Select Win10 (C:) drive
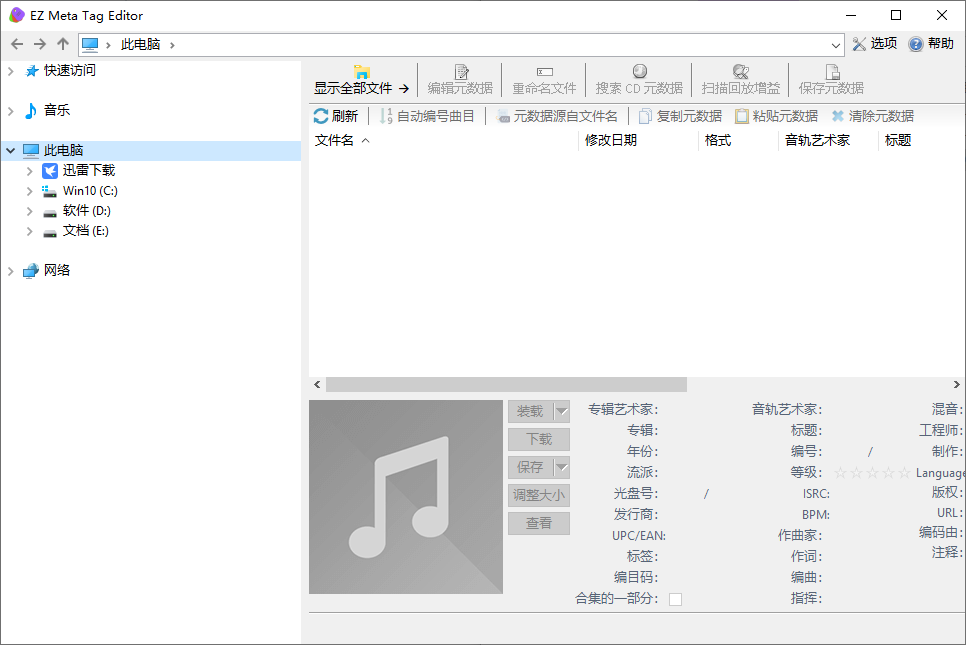 [80, 190]
